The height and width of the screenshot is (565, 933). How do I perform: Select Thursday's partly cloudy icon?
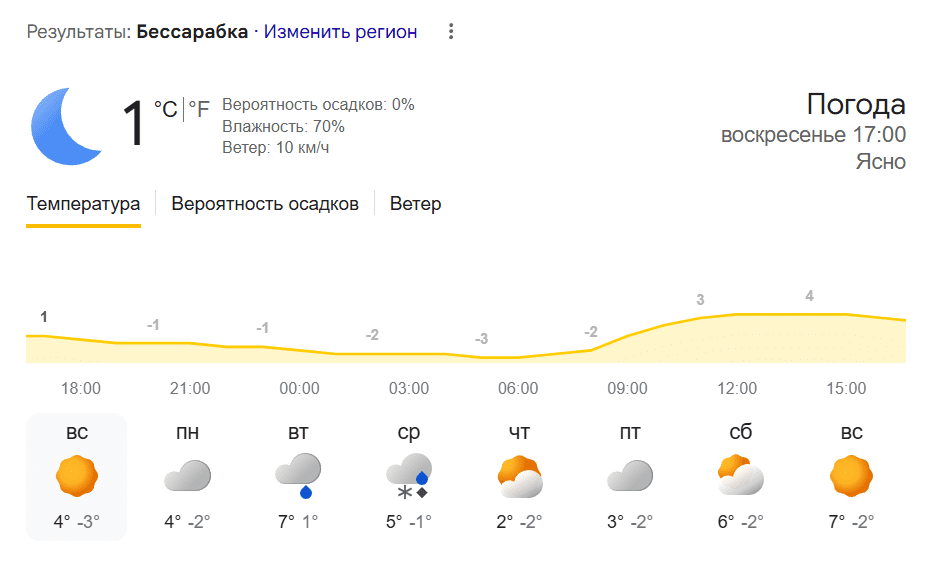(x=519, y=476)
